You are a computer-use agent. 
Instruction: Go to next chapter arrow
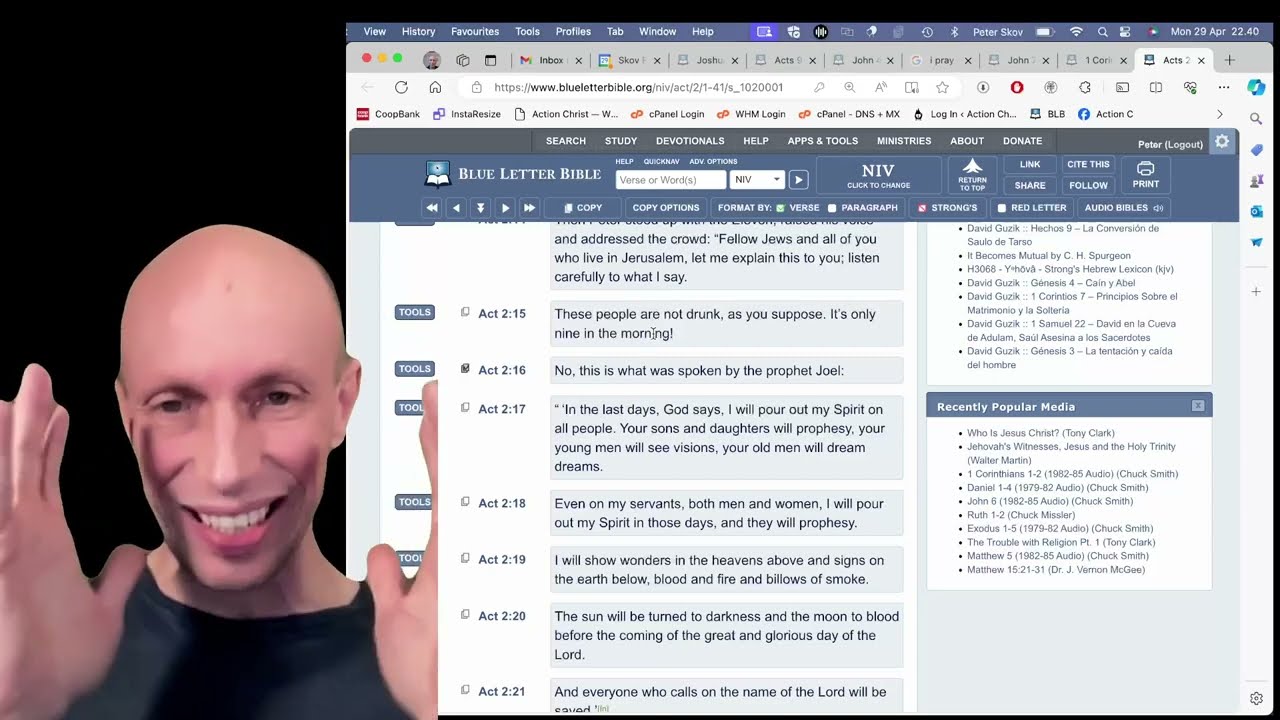pos(505,208)
